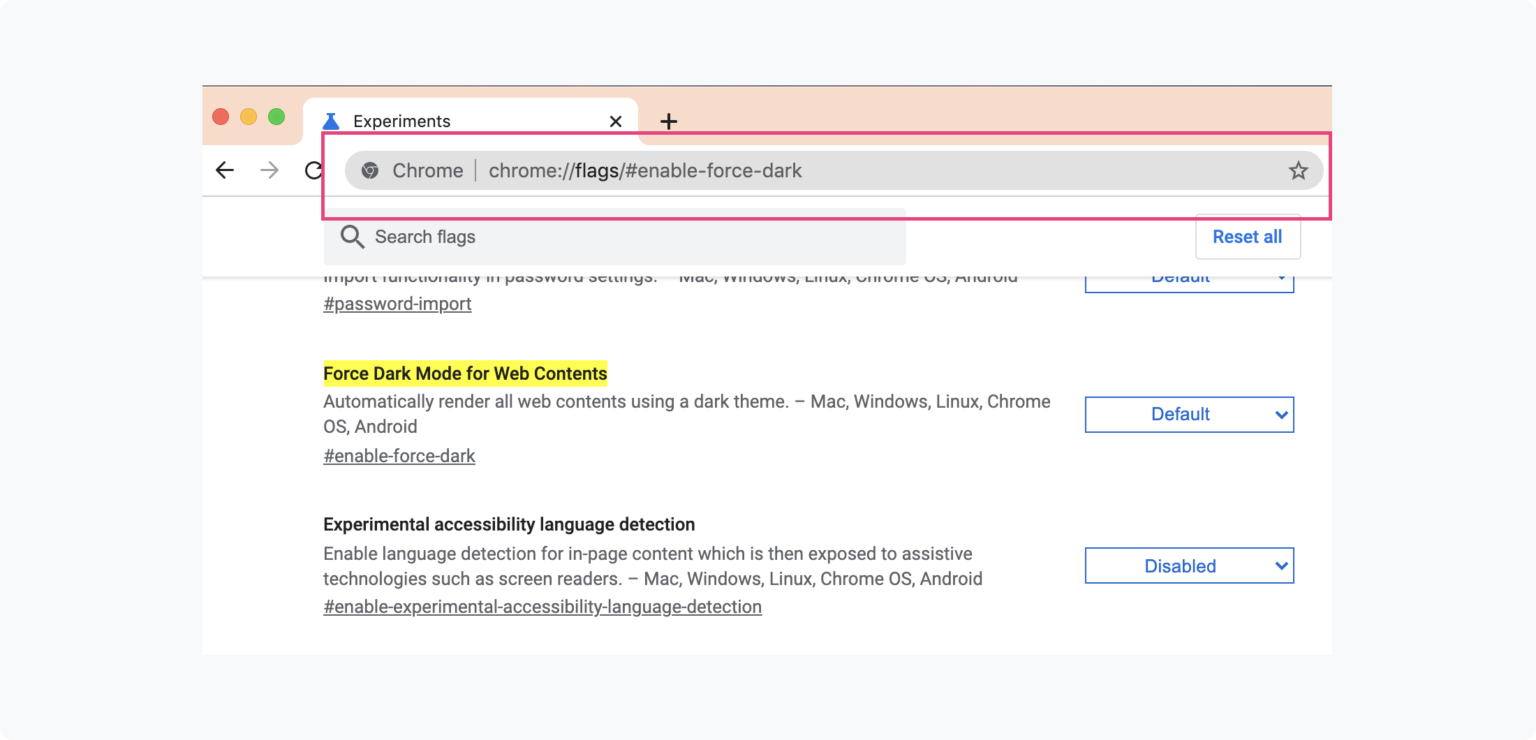
Task: Click the bookmark star in the address bar
Action: click(x=1297, y=170)
